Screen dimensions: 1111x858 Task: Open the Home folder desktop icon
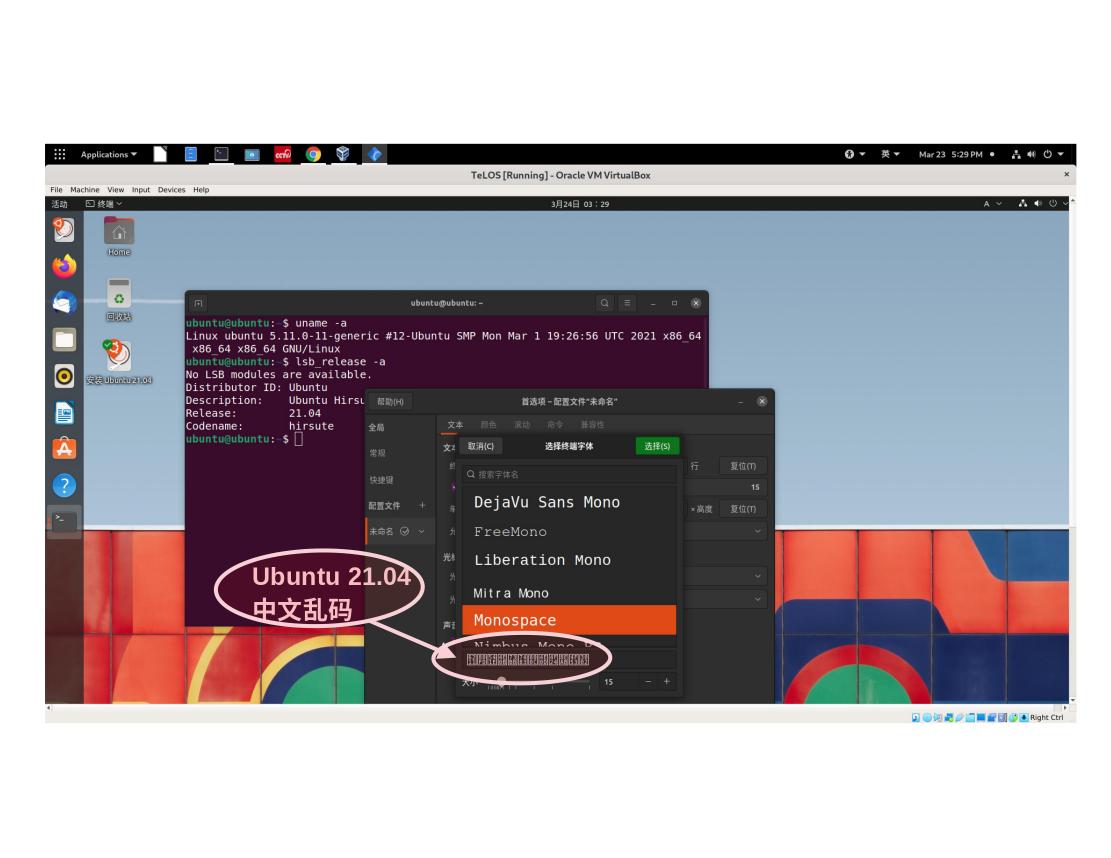click(x=119, y=237)
